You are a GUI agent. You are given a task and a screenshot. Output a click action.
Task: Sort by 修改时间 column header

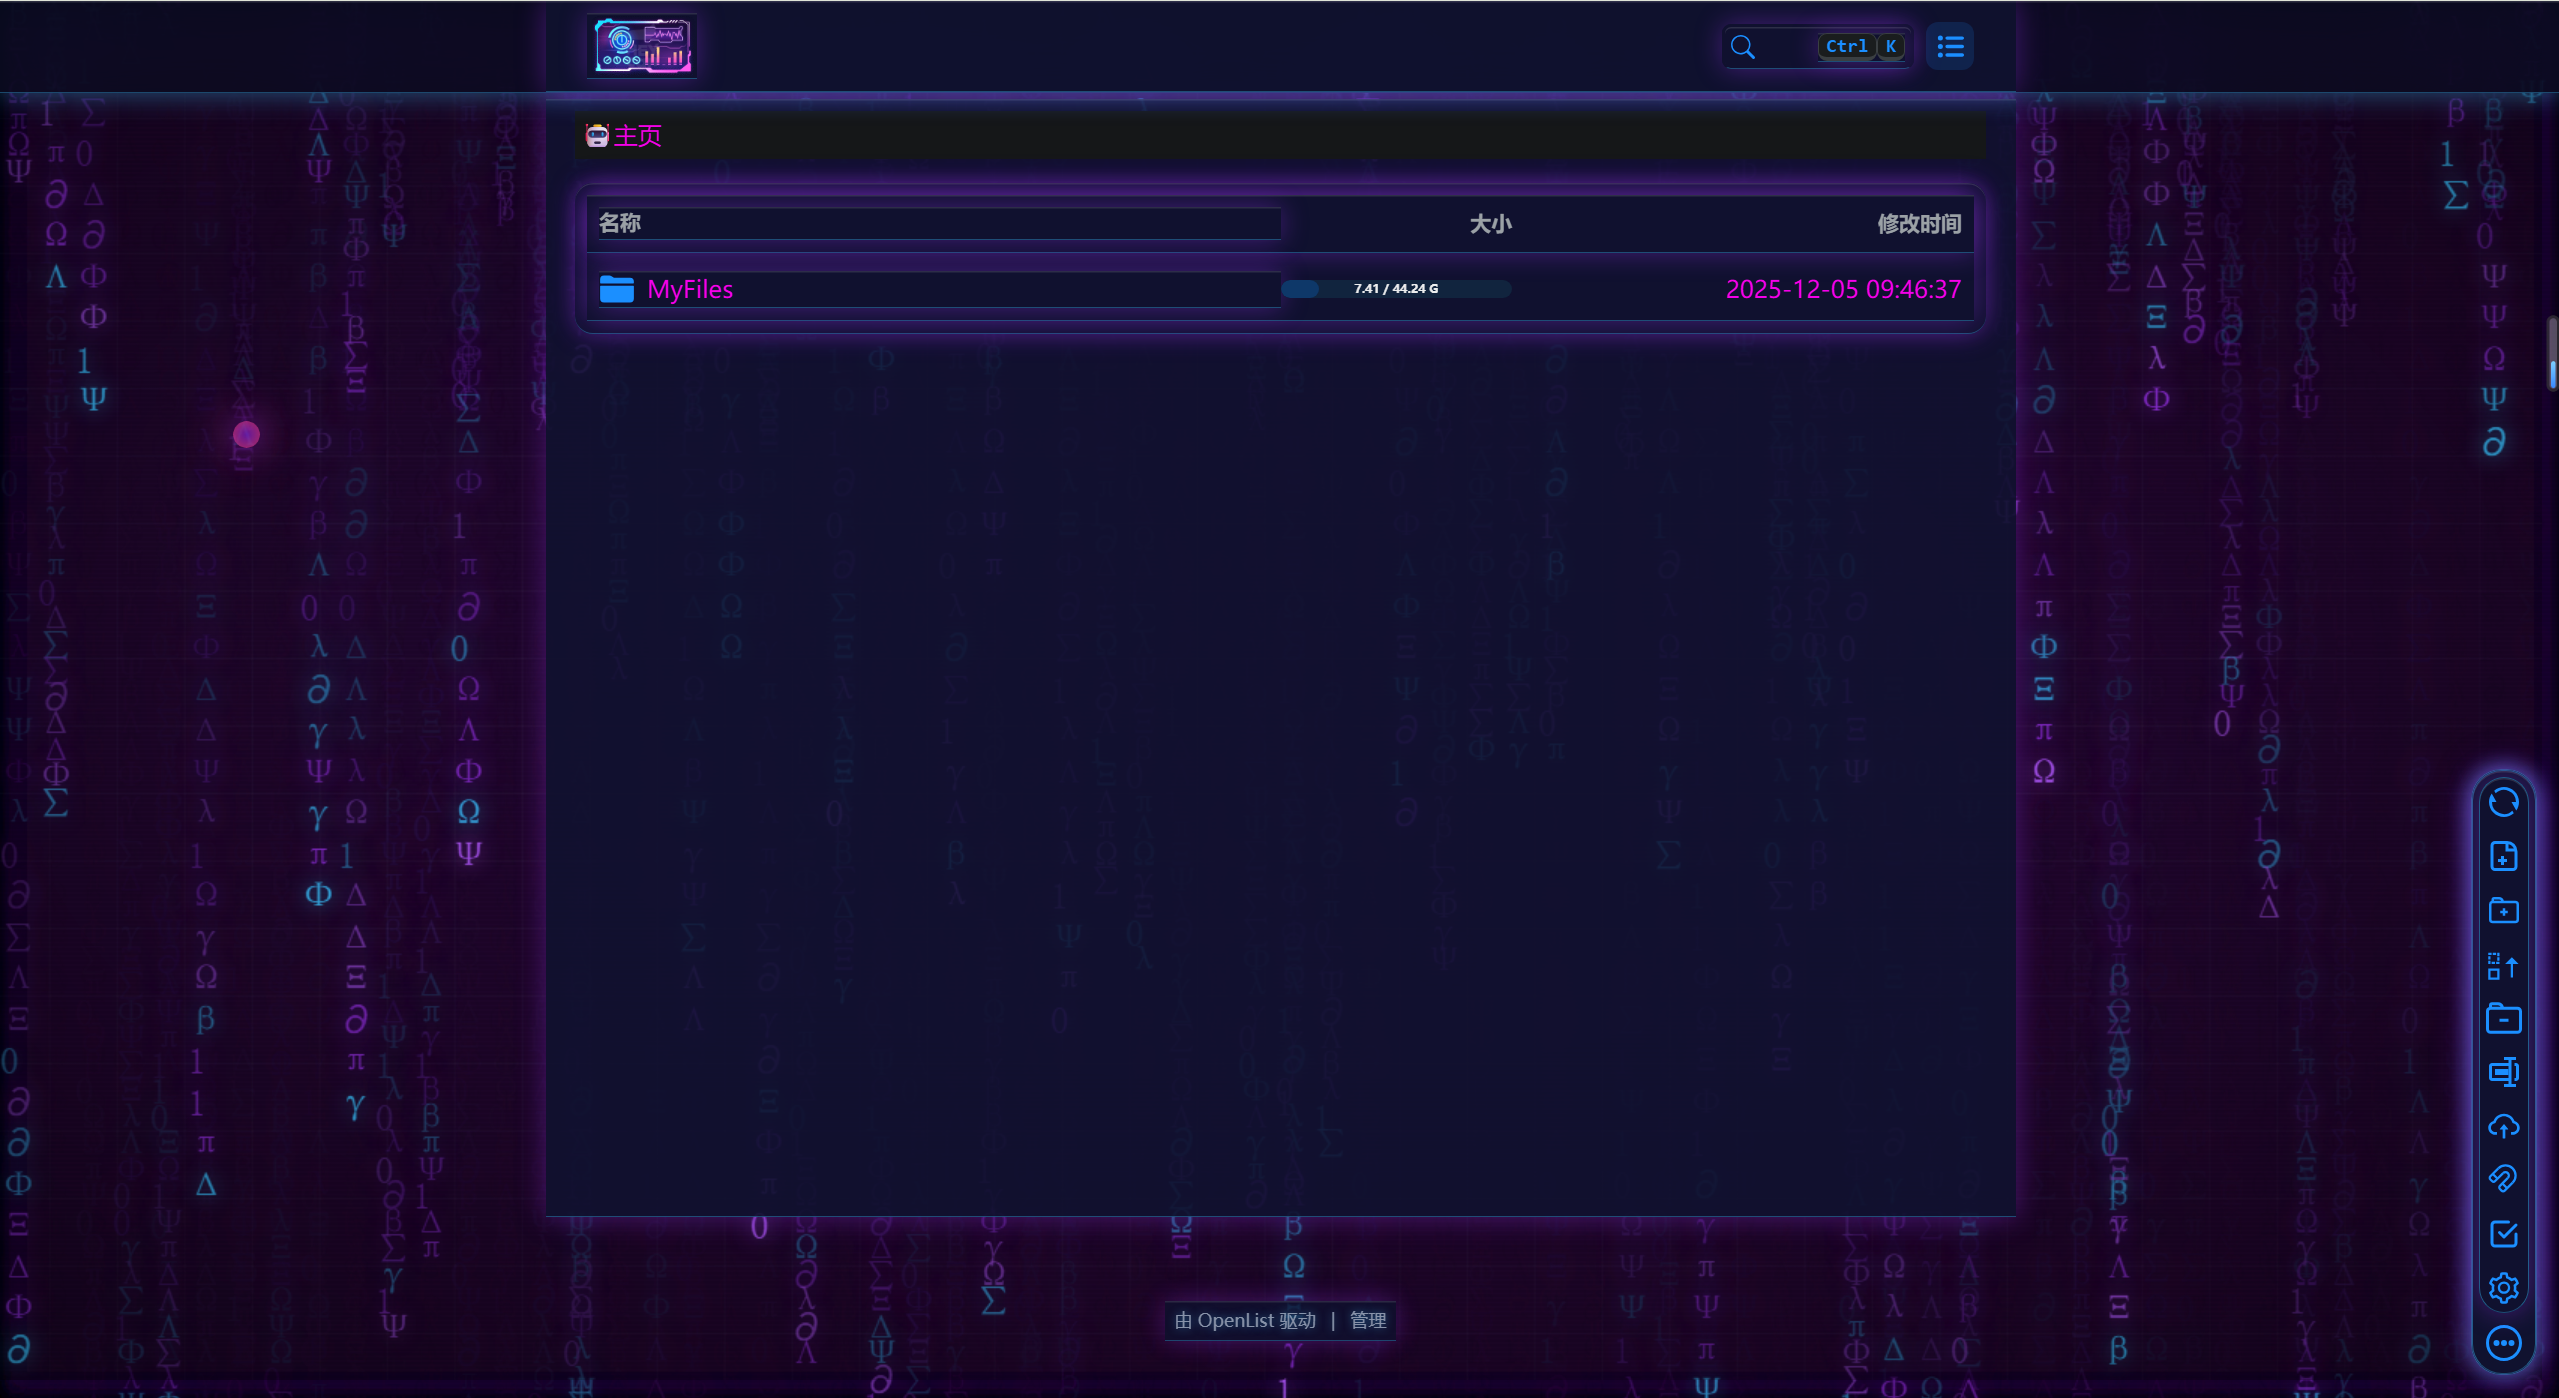point(1918,224)
